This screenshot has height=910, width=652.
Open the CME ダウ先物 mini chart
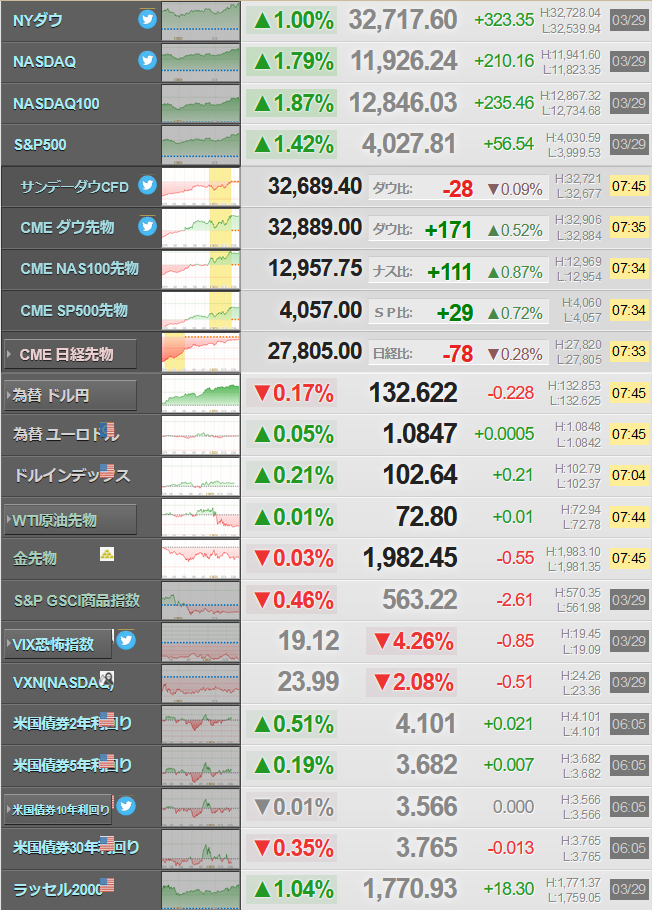click(201, 228)
